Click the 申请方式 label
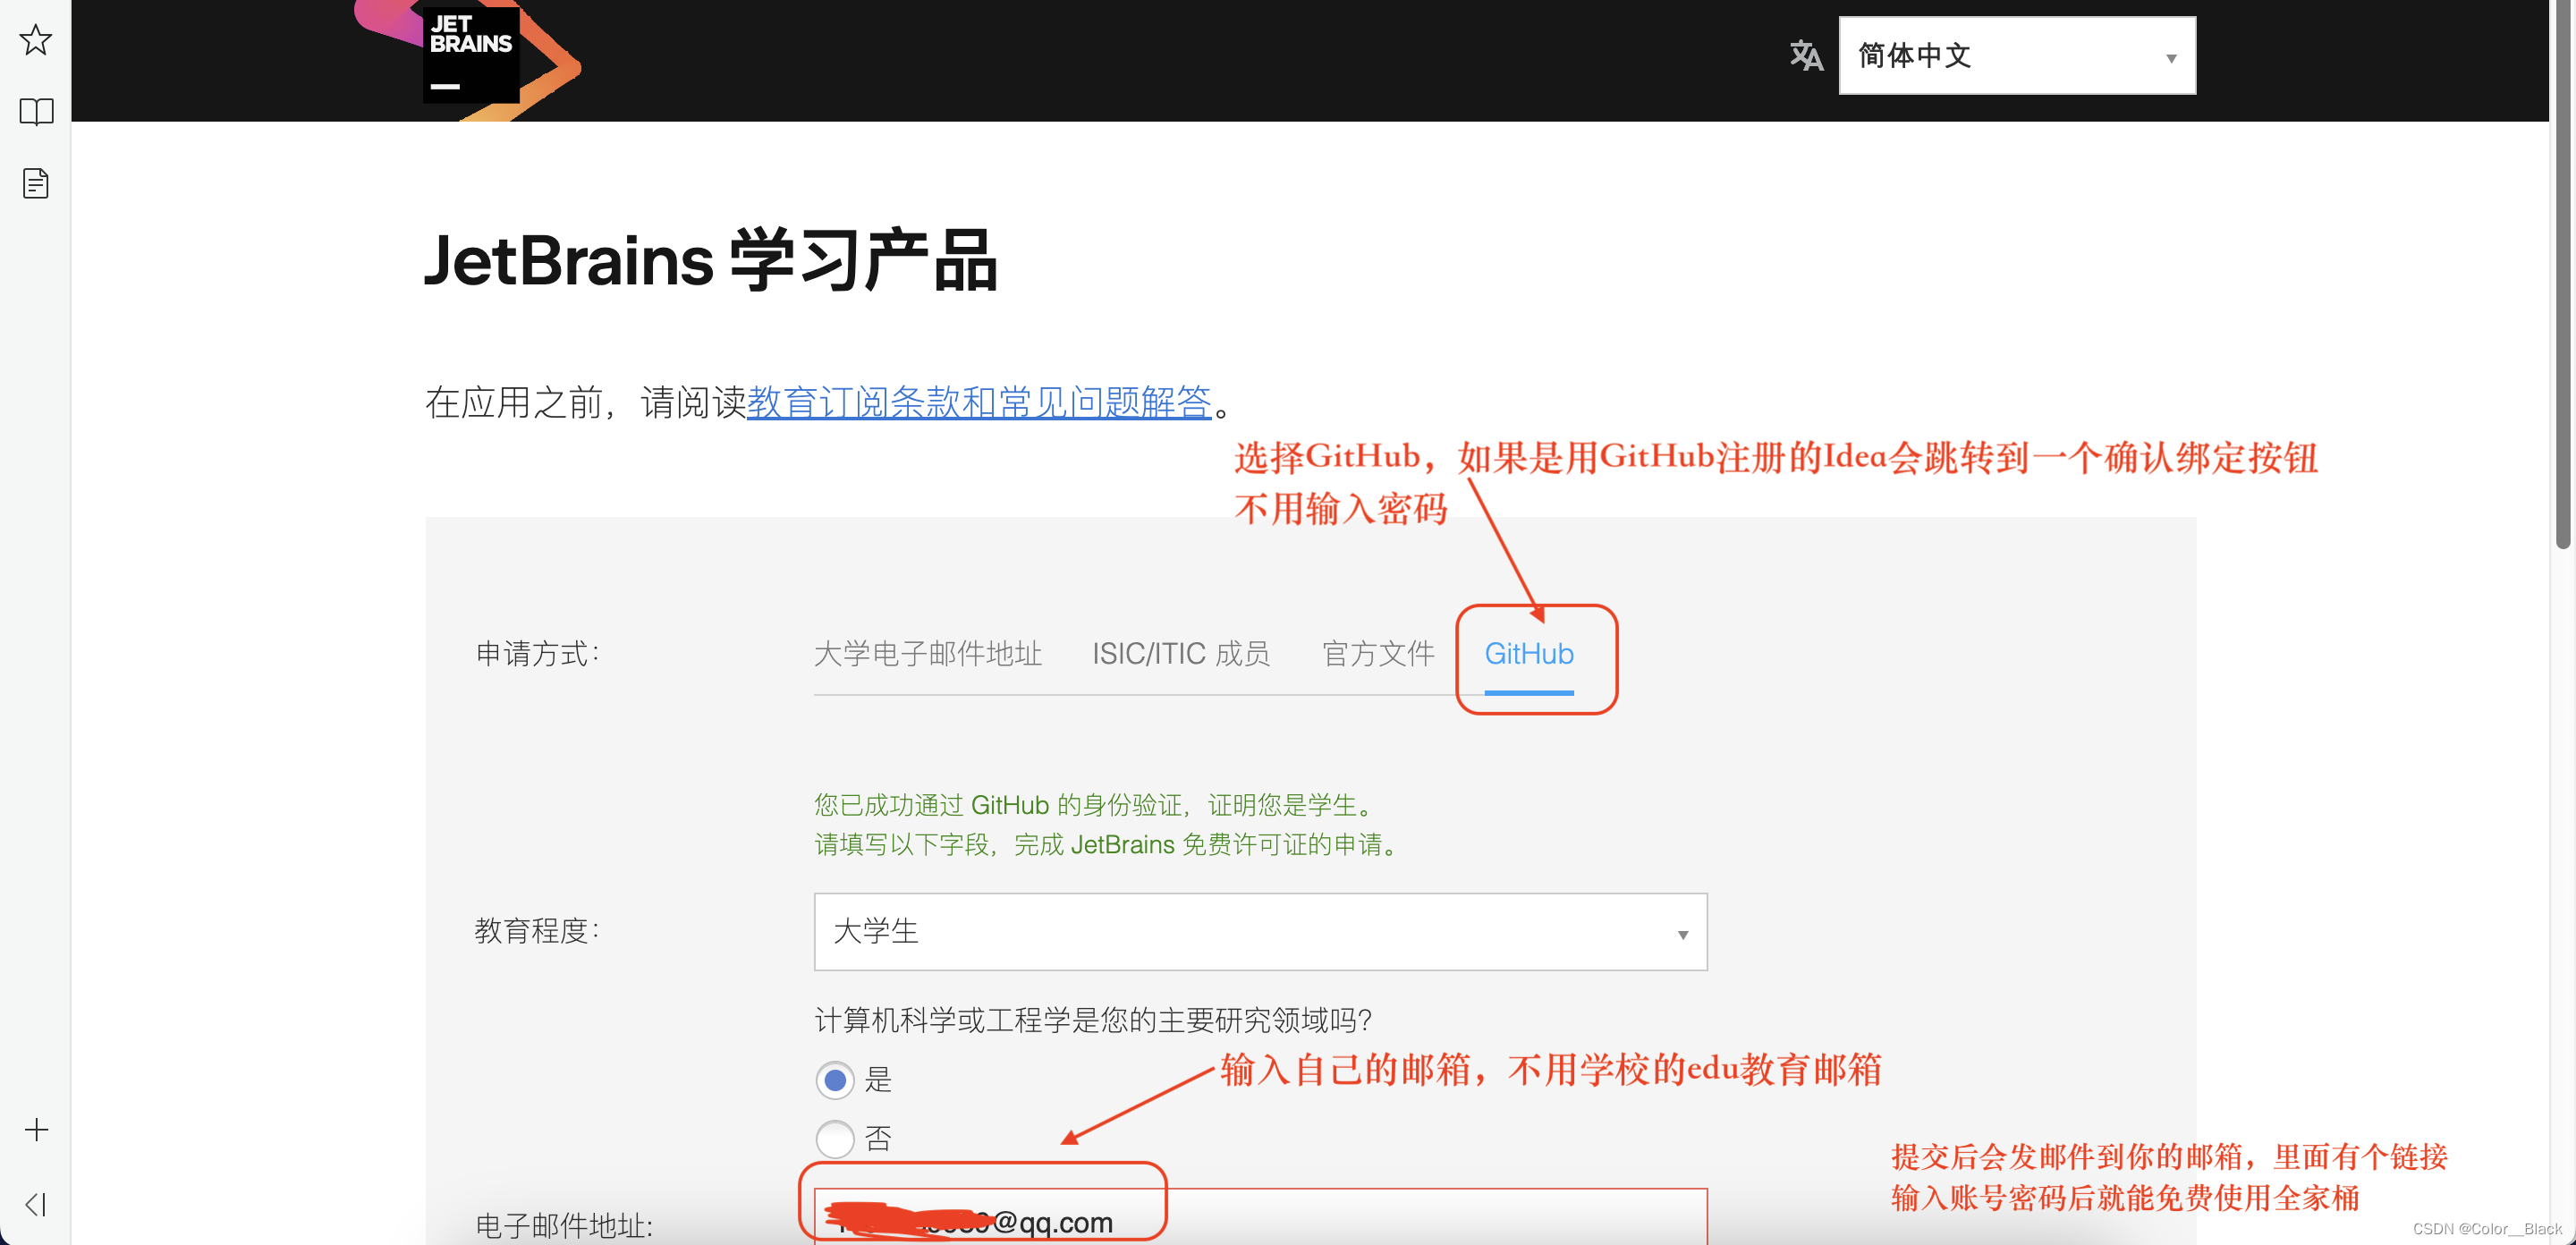This screenshot has width=2576, height=1245. point(537,654)
